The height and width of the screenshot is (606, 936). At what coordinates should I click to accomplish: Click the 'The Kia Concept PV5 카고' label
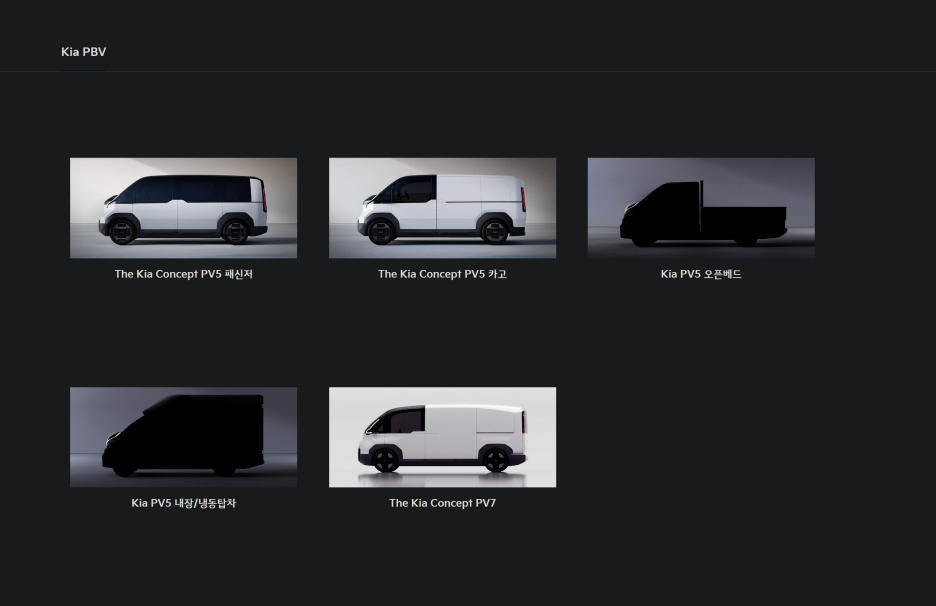(x=442, y=274)
